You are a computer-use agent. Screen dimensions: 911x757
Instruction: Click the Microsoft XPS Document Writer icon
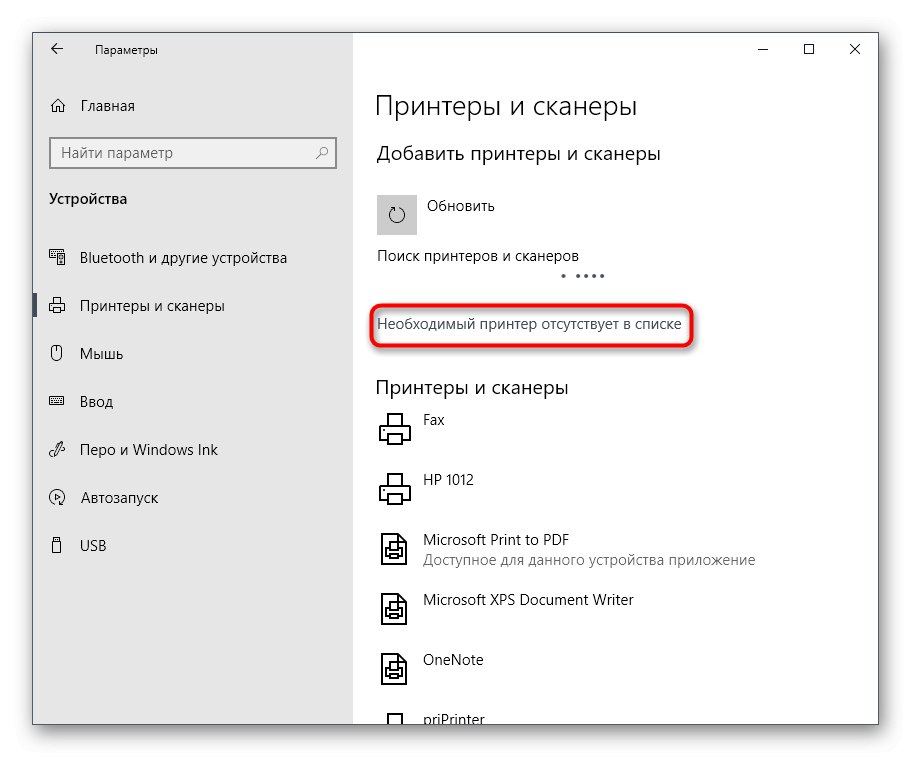tap(394, 609)
